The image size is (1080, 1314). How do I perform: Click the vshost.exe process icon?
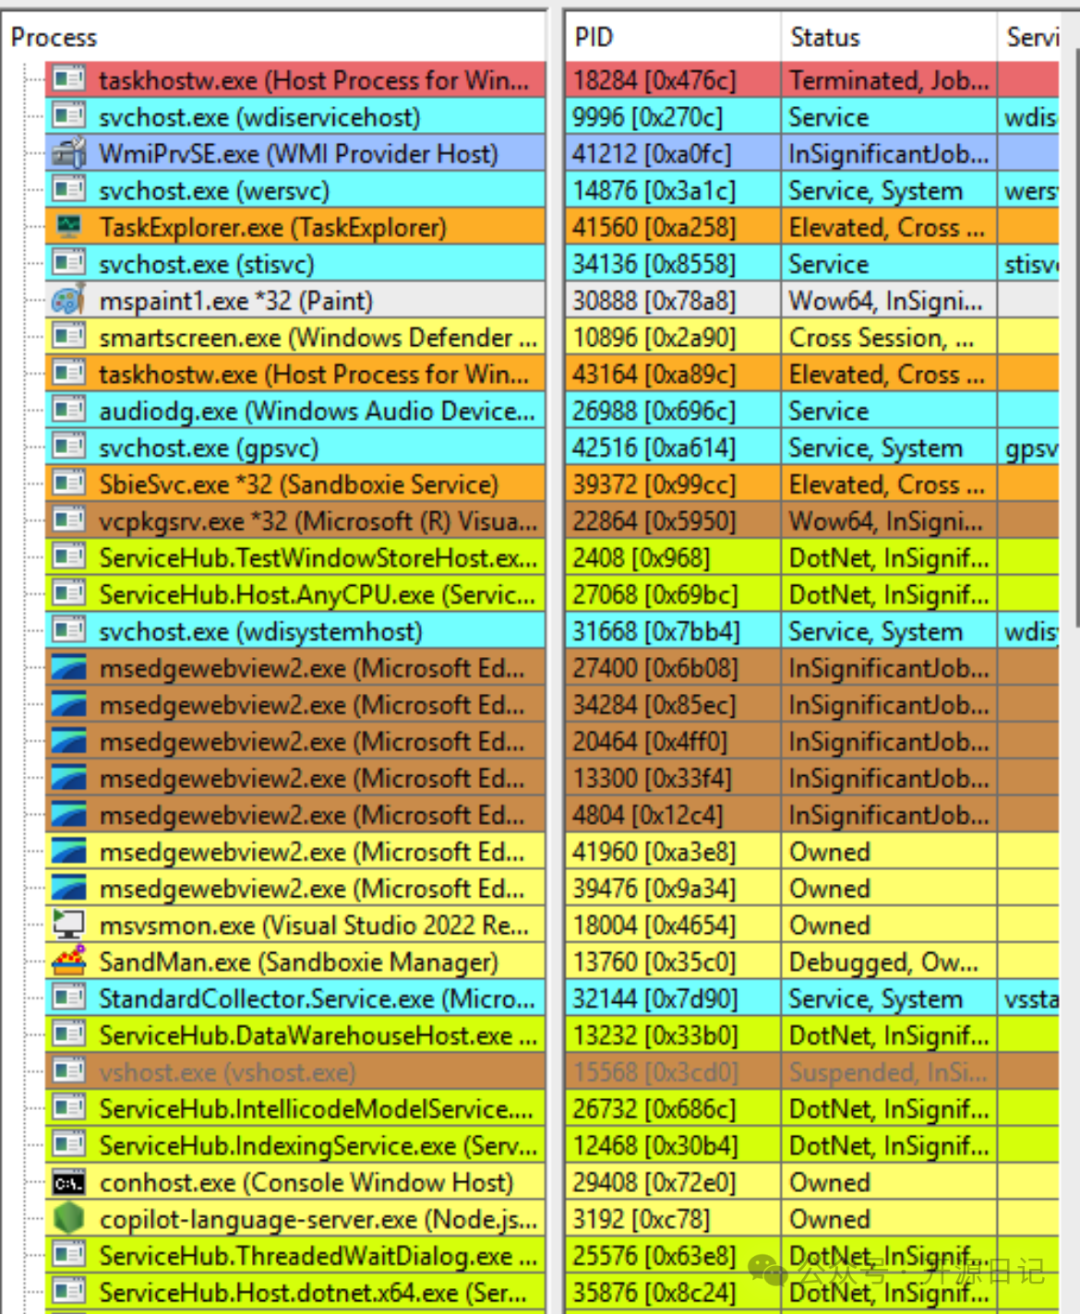[x=69, y=1071]
